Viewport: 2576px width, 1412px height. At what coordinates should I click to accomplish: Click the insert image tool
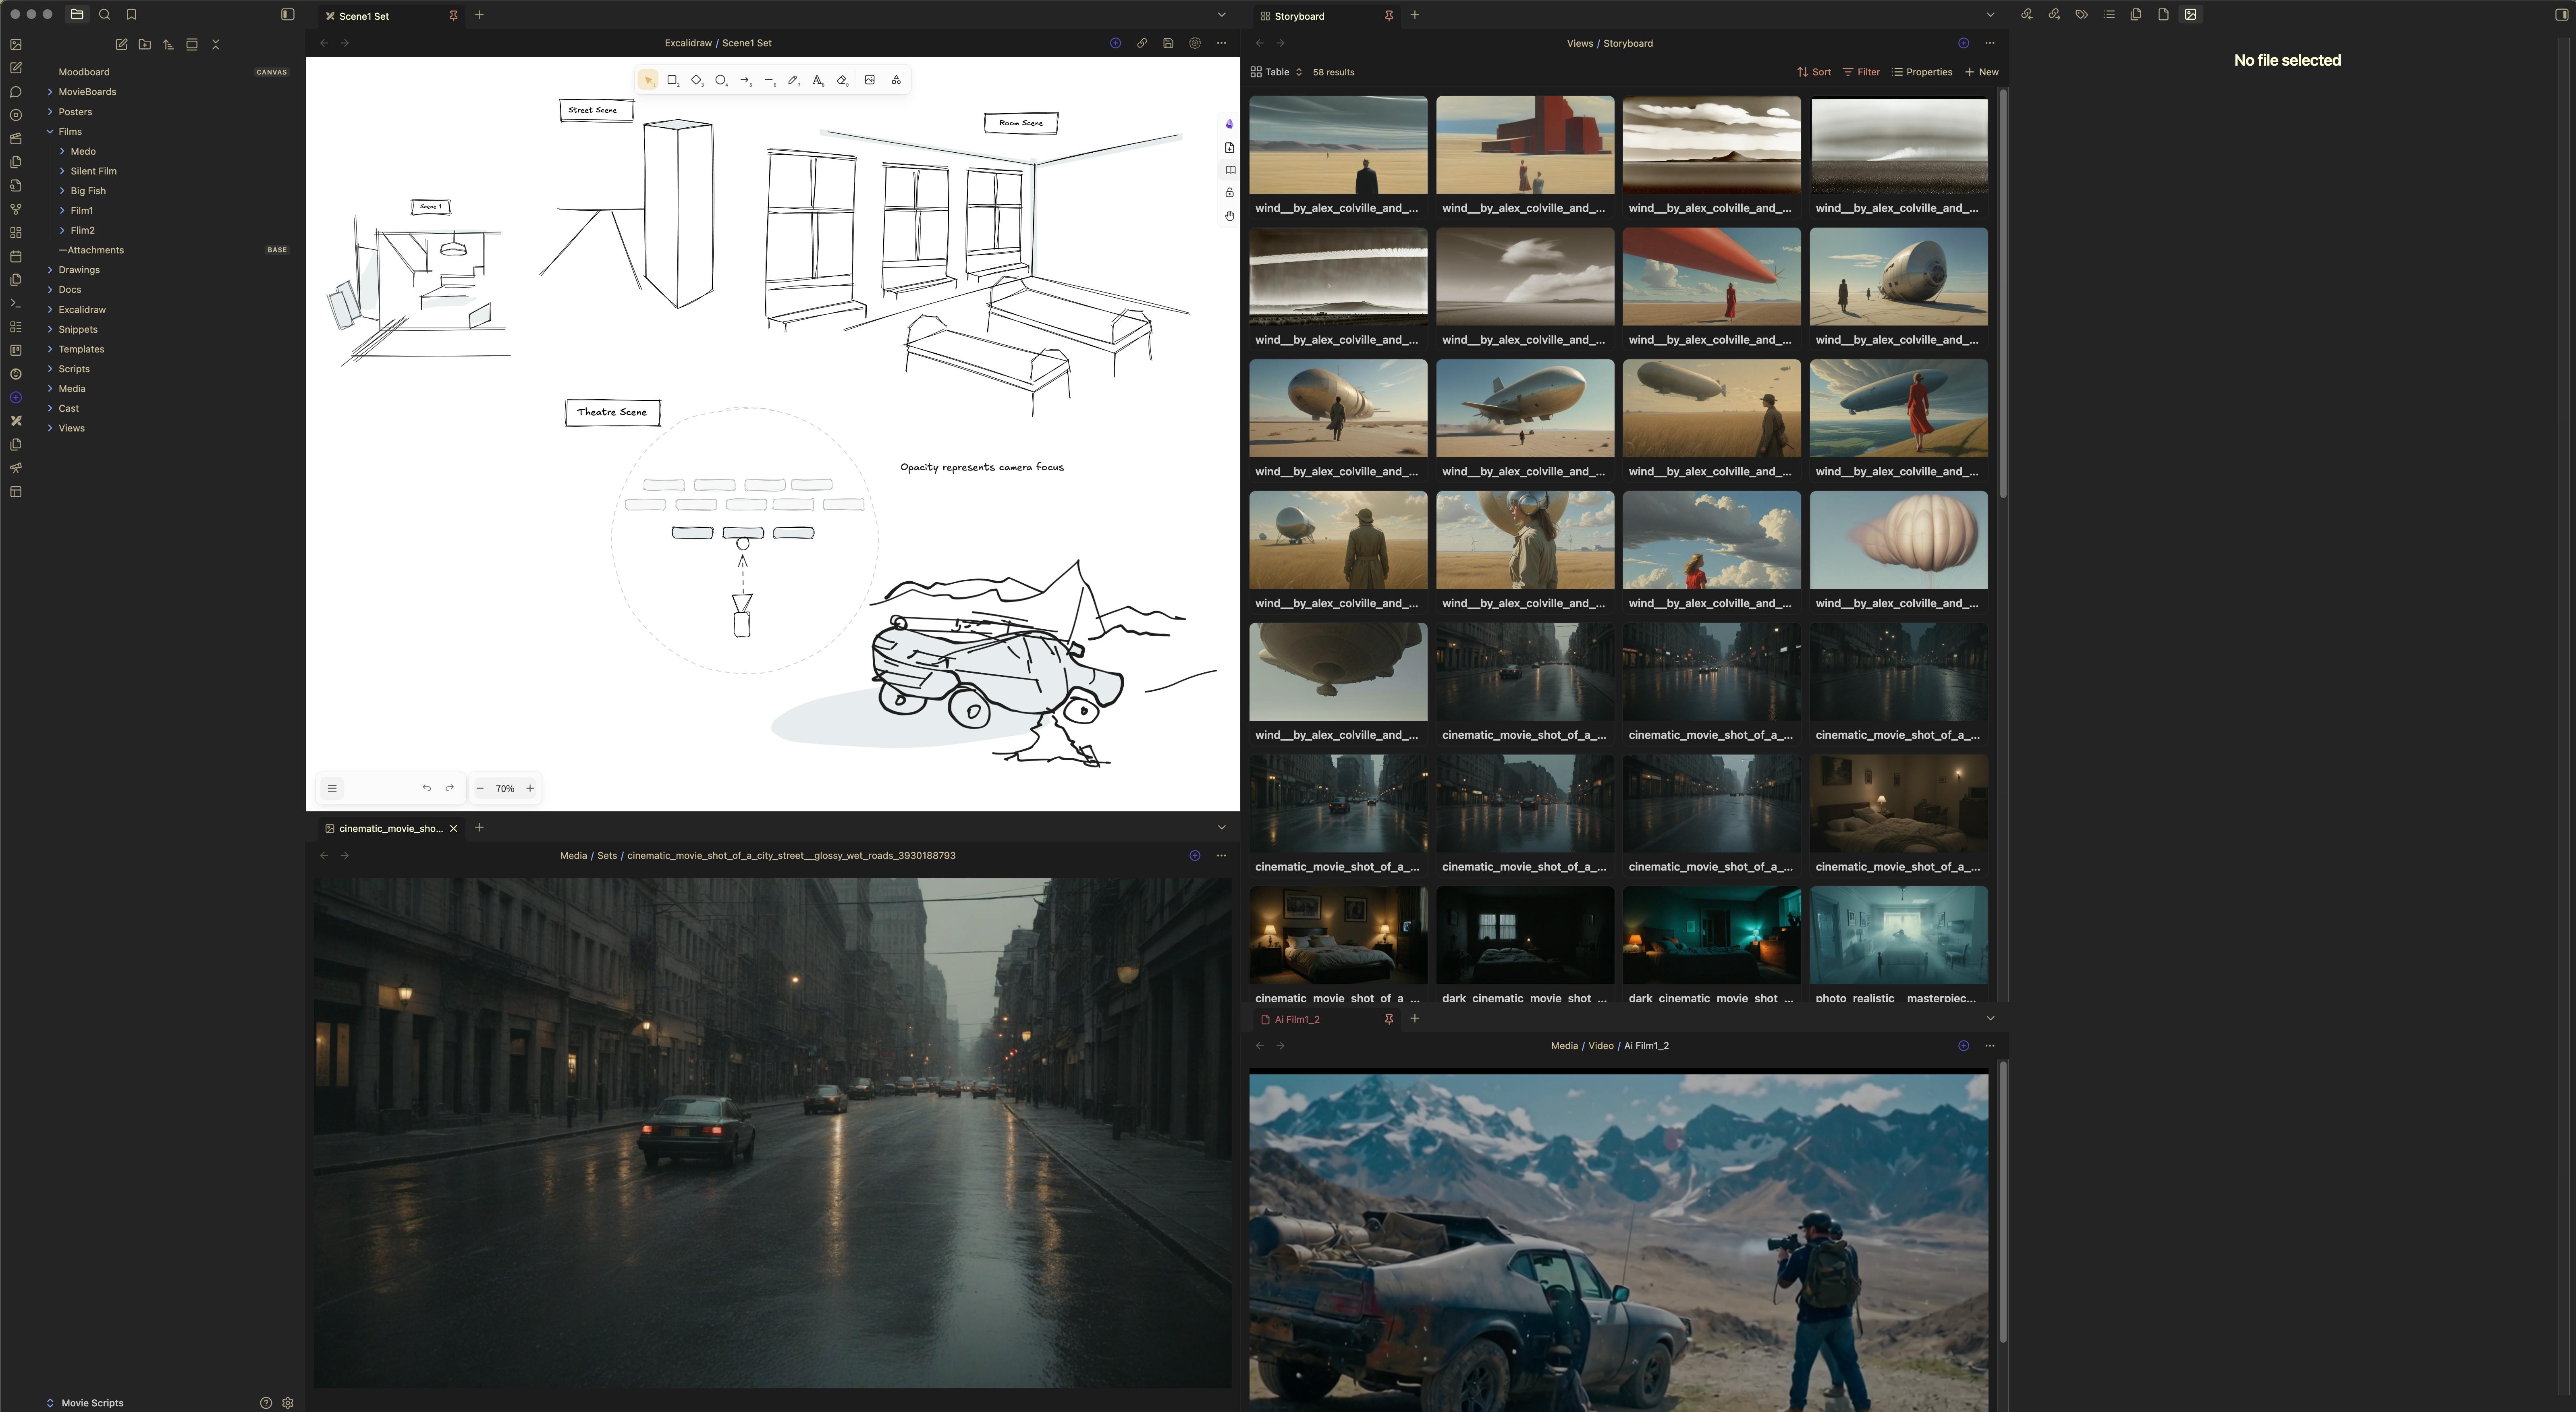(869, 80)
